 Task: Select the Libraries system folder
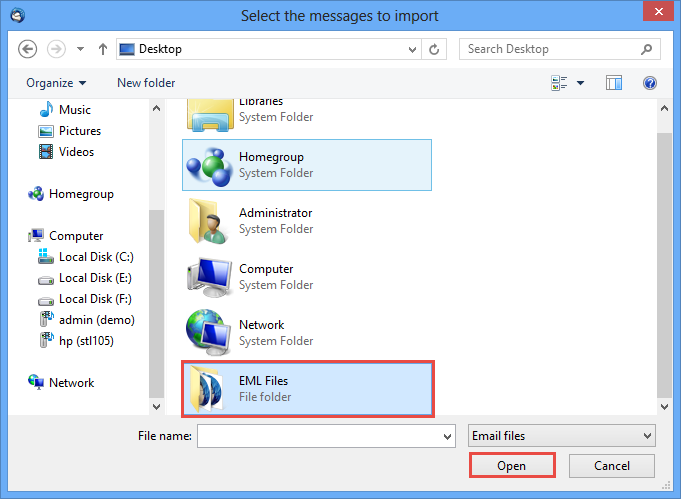click(x=307, y=115)
